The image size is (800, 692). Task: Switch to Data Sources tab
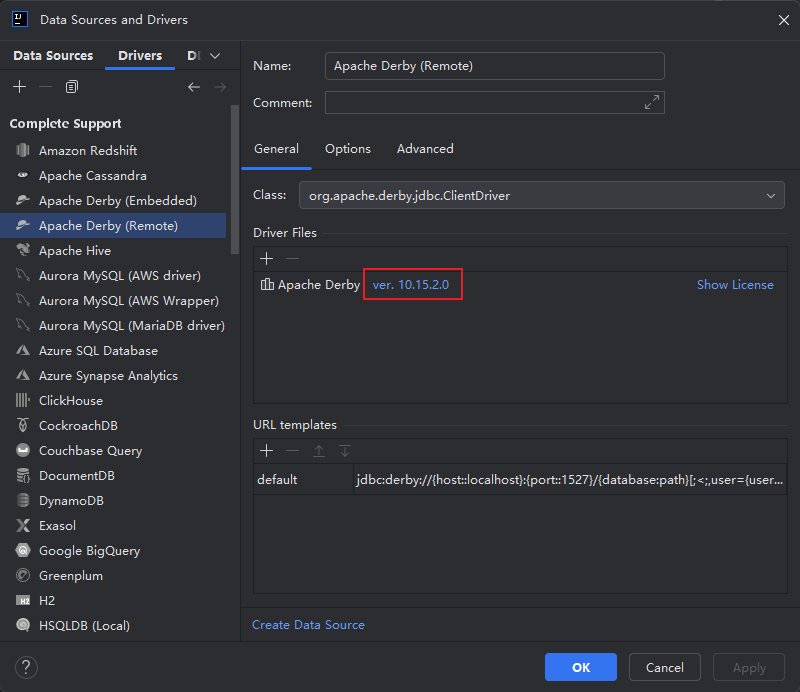tap(53, 56)
